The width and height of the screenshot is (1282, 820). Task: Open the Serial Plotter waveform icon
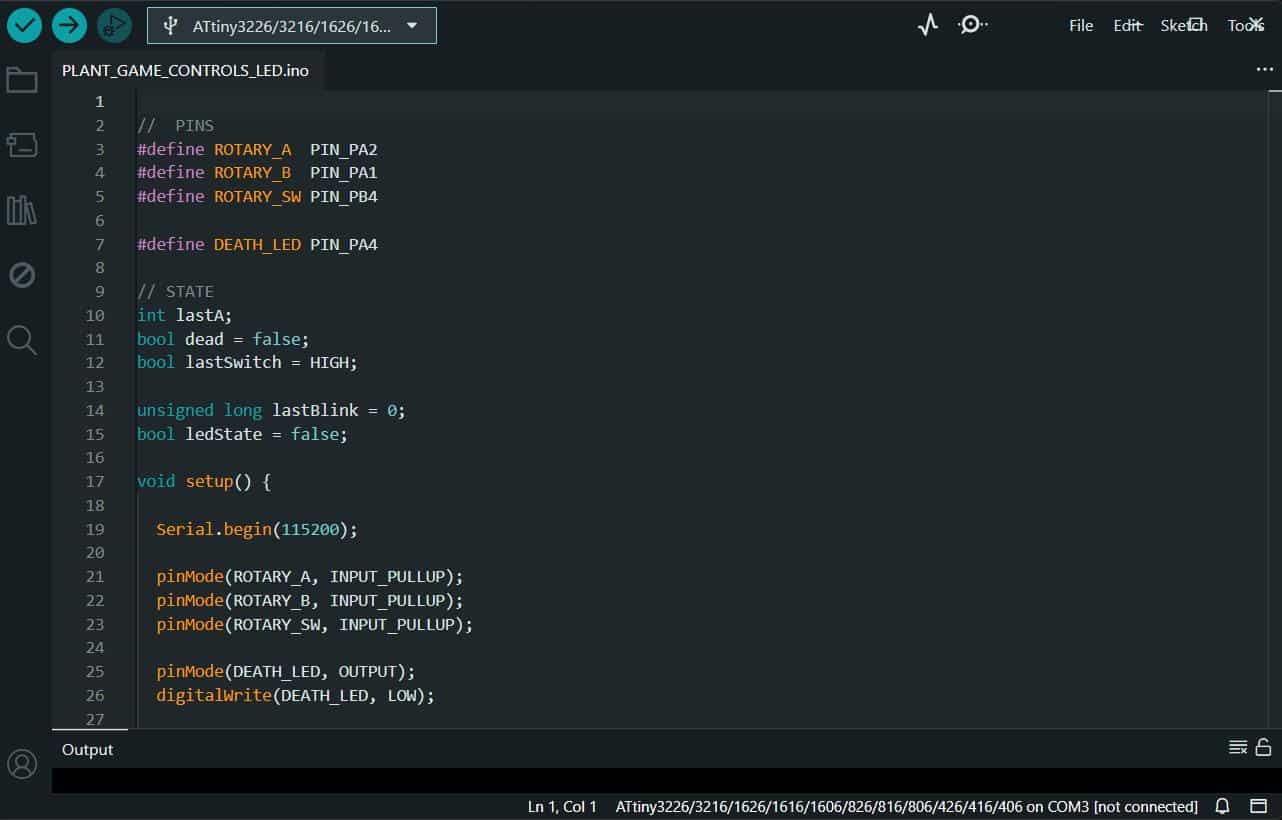pyautogui.click(x=928, y=25)
